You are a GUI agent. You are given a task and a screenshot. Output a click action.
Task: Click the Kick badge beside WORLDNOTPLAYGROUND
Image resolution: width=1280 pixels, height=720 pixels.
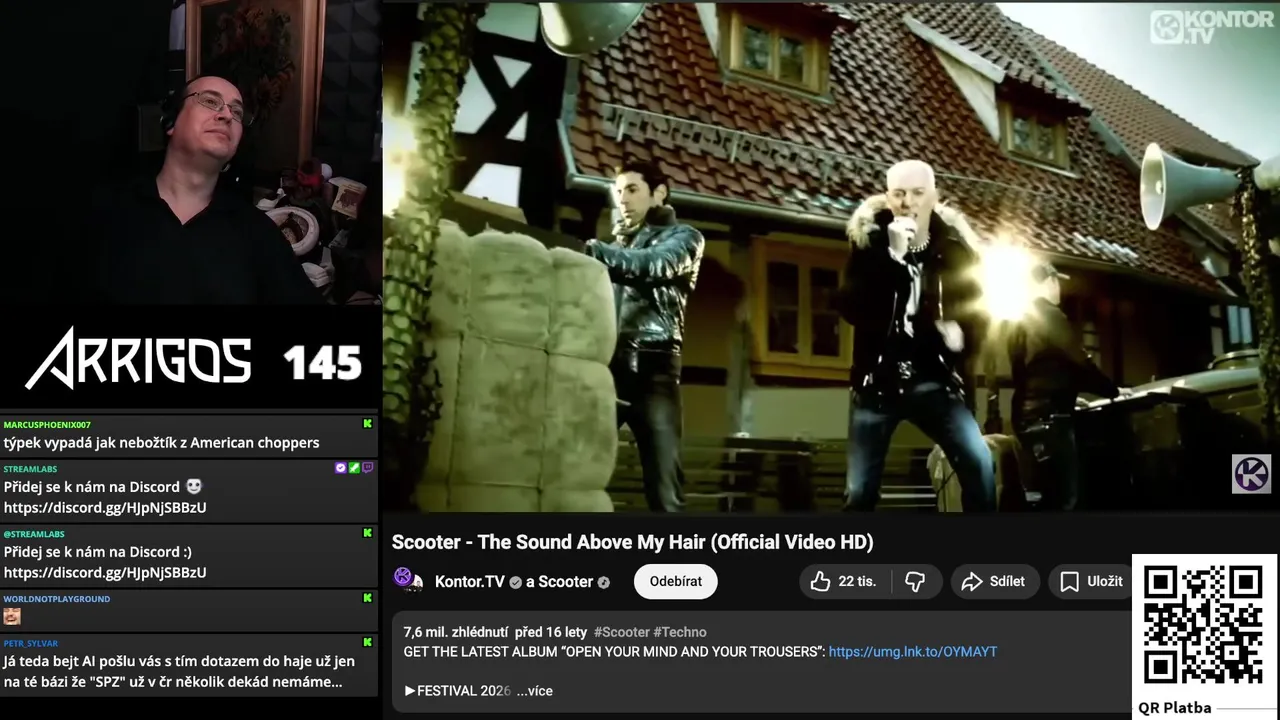[x=367, y=598]
